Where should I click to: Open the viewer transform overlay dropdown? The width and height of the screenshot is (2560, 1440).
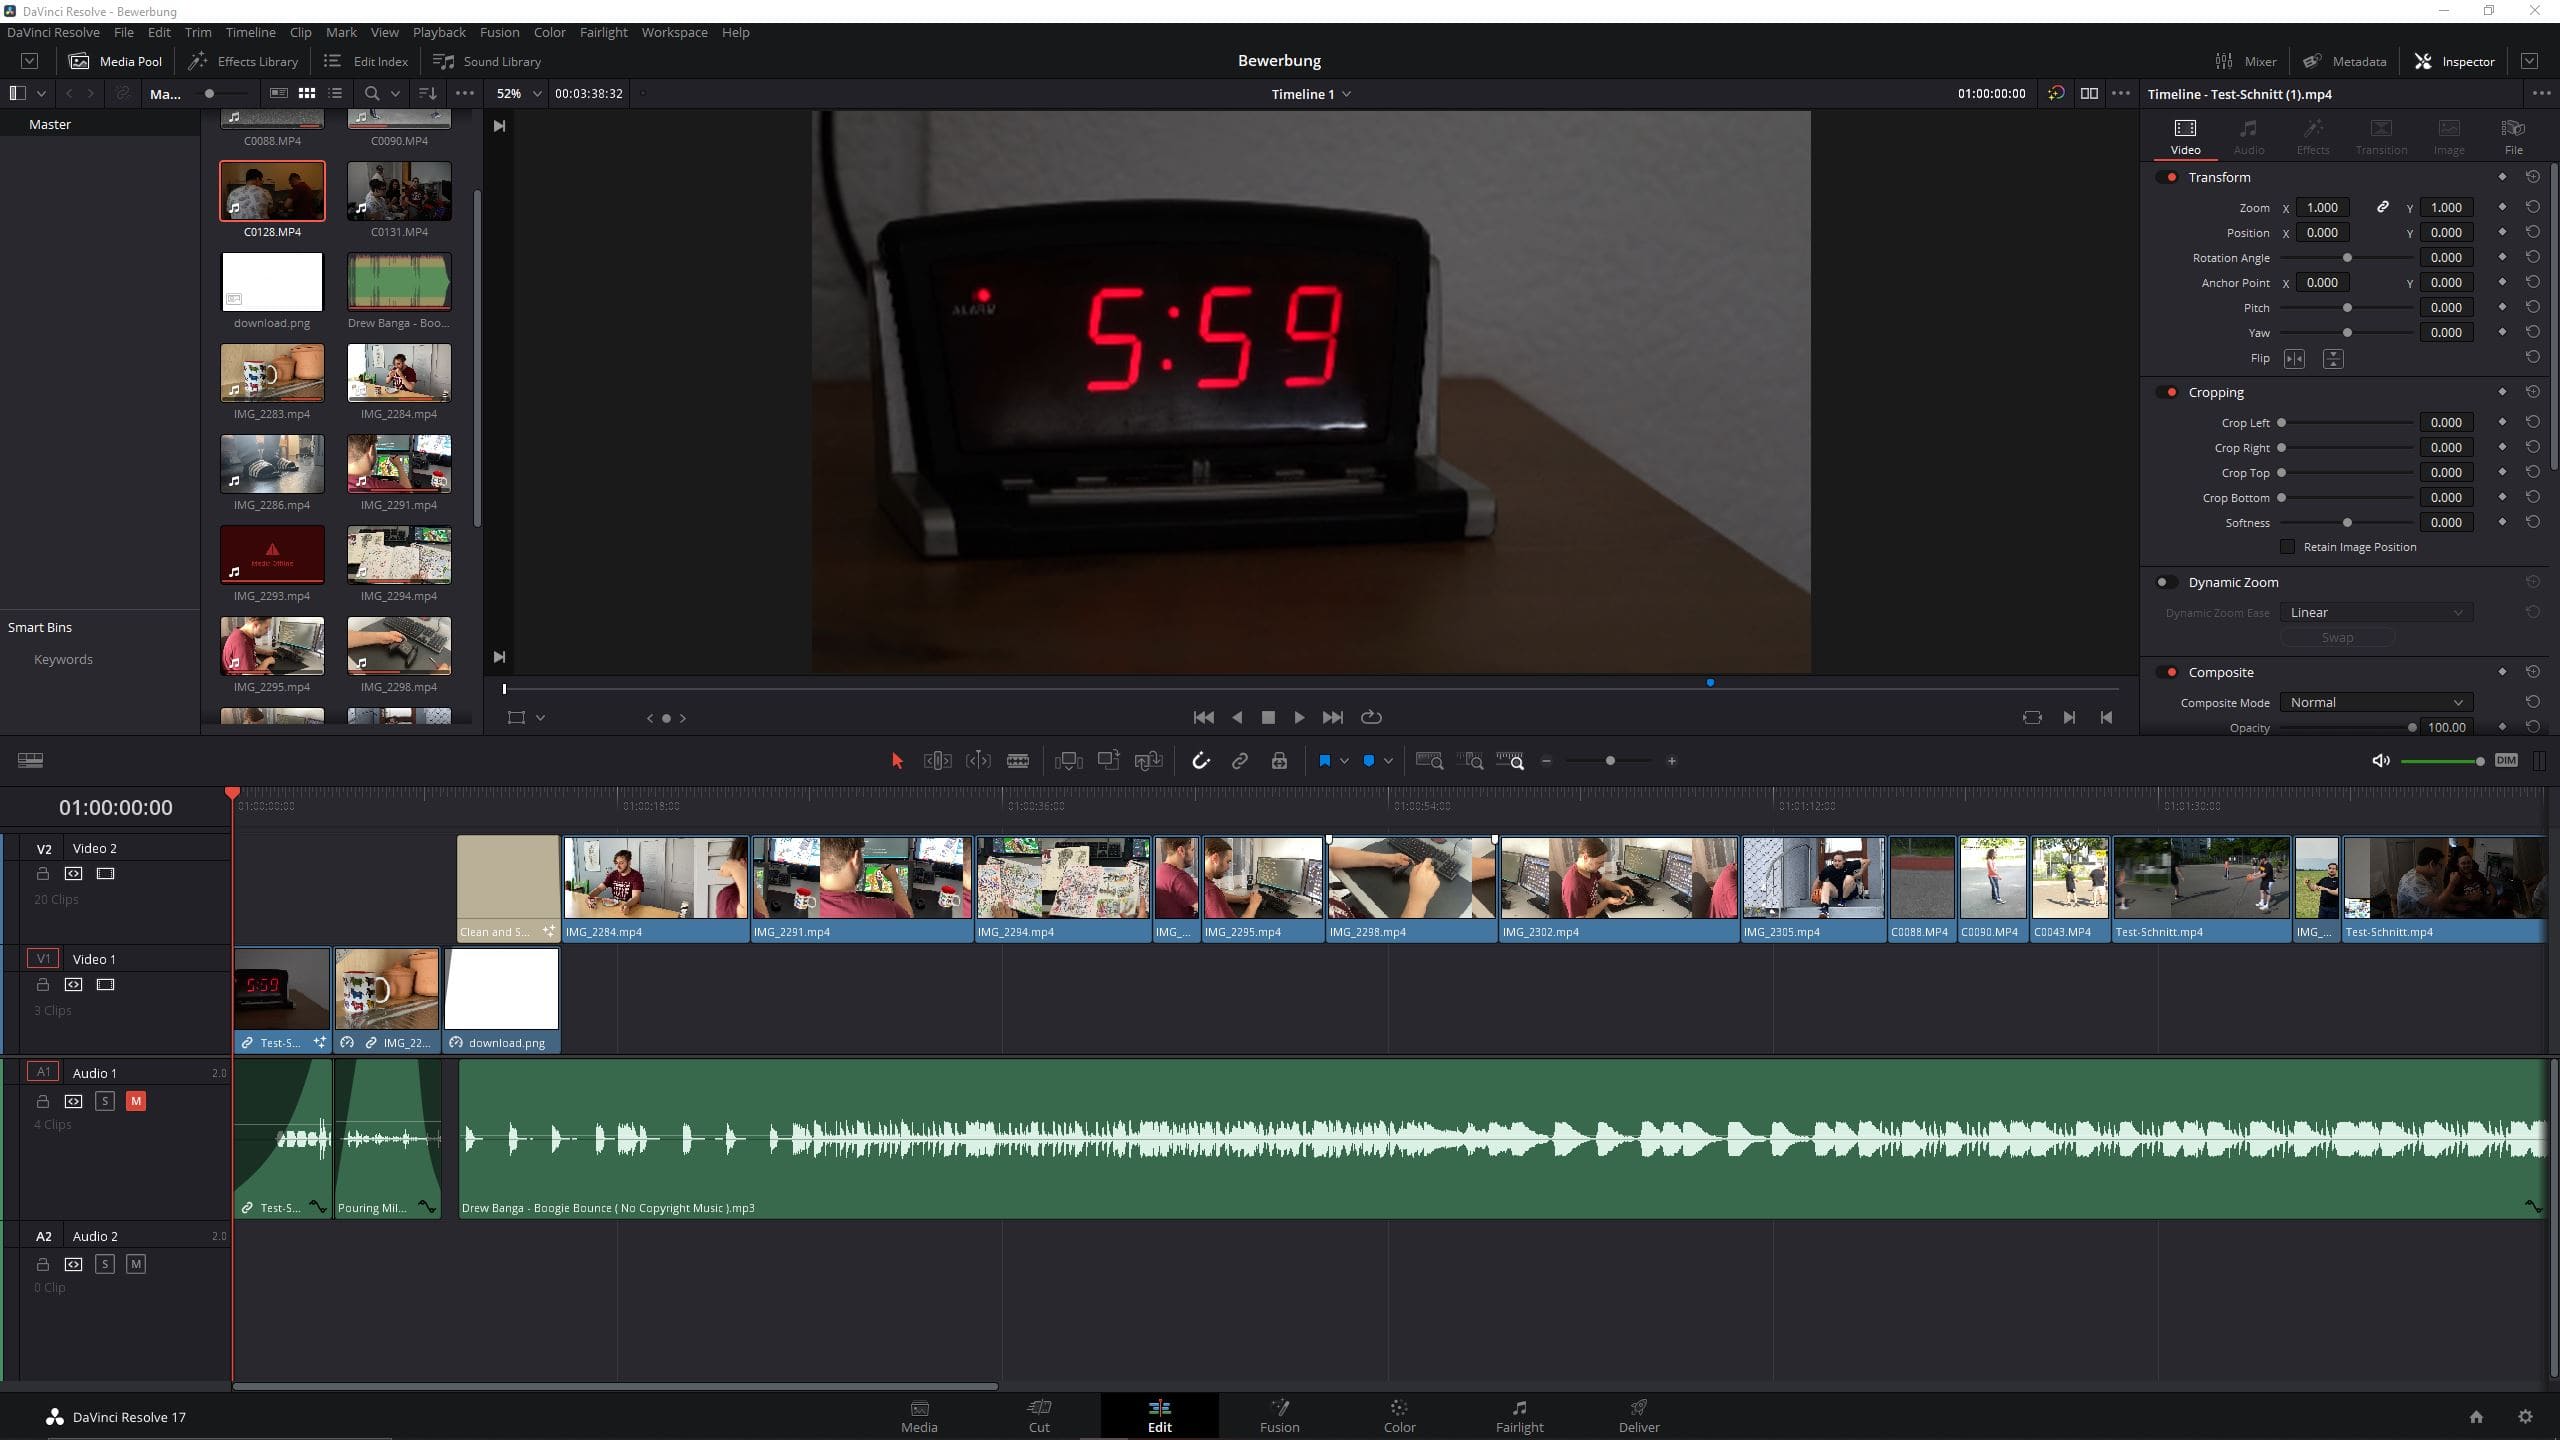pyautogui.click(x=540, y=718)
